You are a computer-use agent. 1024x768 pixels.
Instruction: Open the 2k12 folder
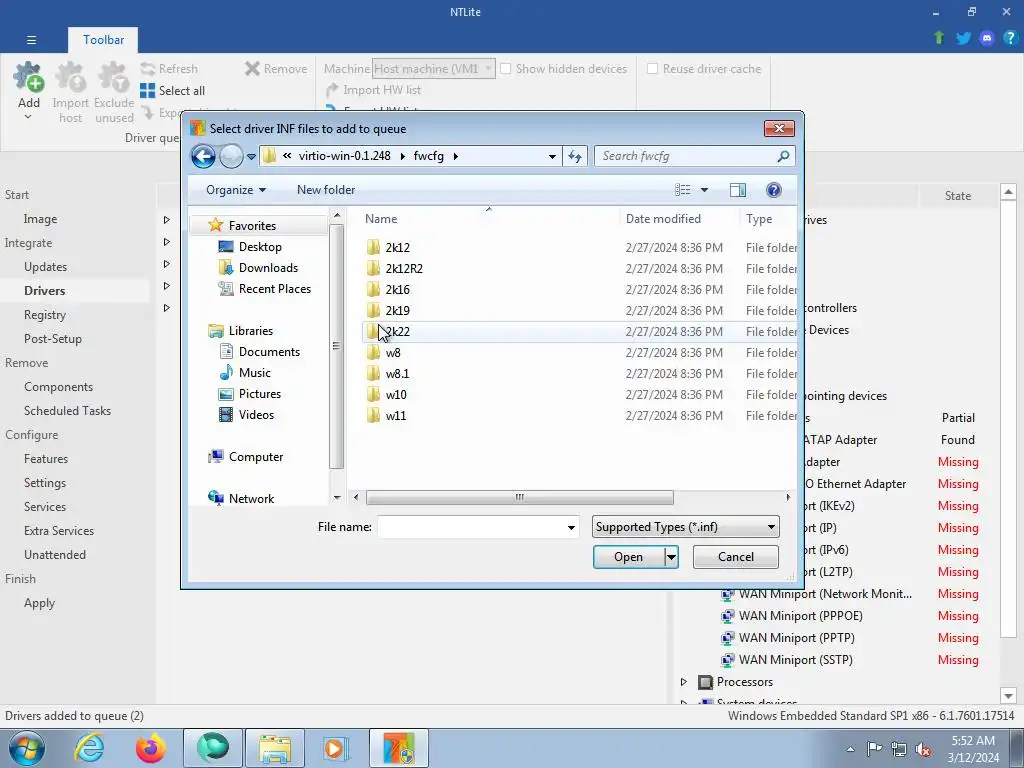[397, 248]
